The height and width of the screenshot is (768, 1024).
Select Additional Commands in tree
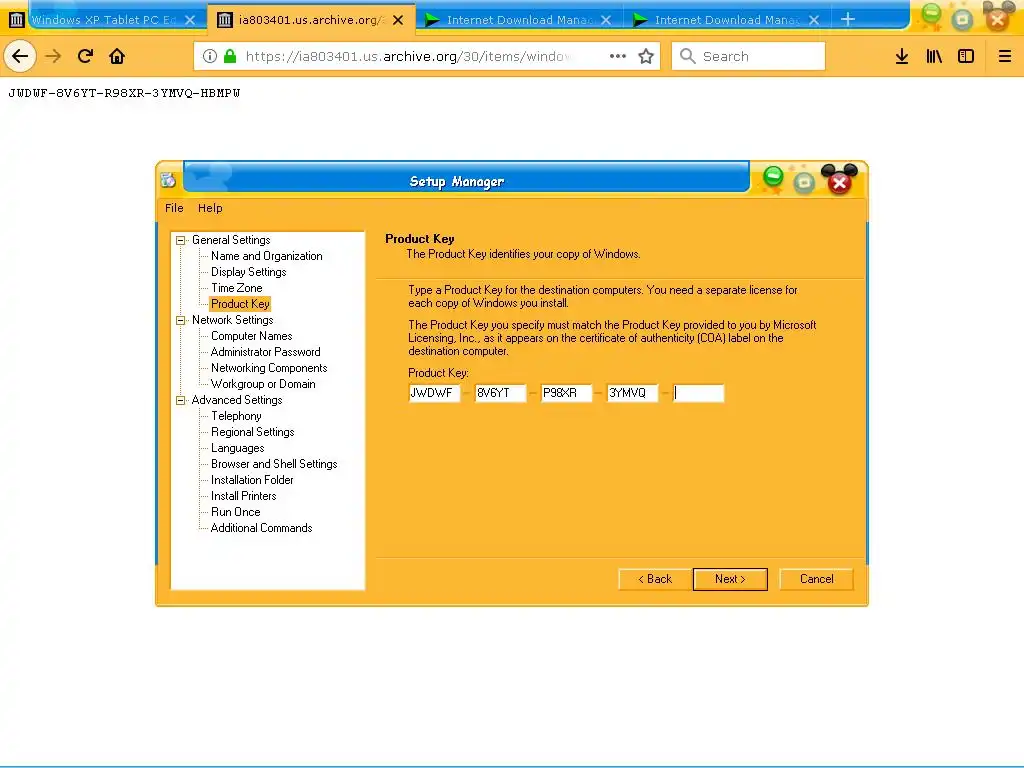261,528
